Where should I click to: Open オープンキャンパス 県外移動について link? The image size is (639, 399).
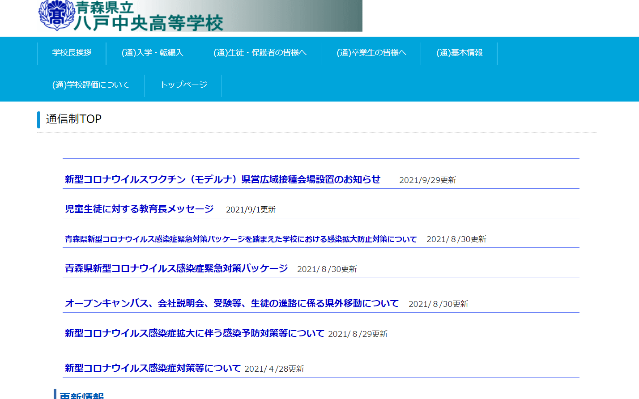tap(232, 304)
